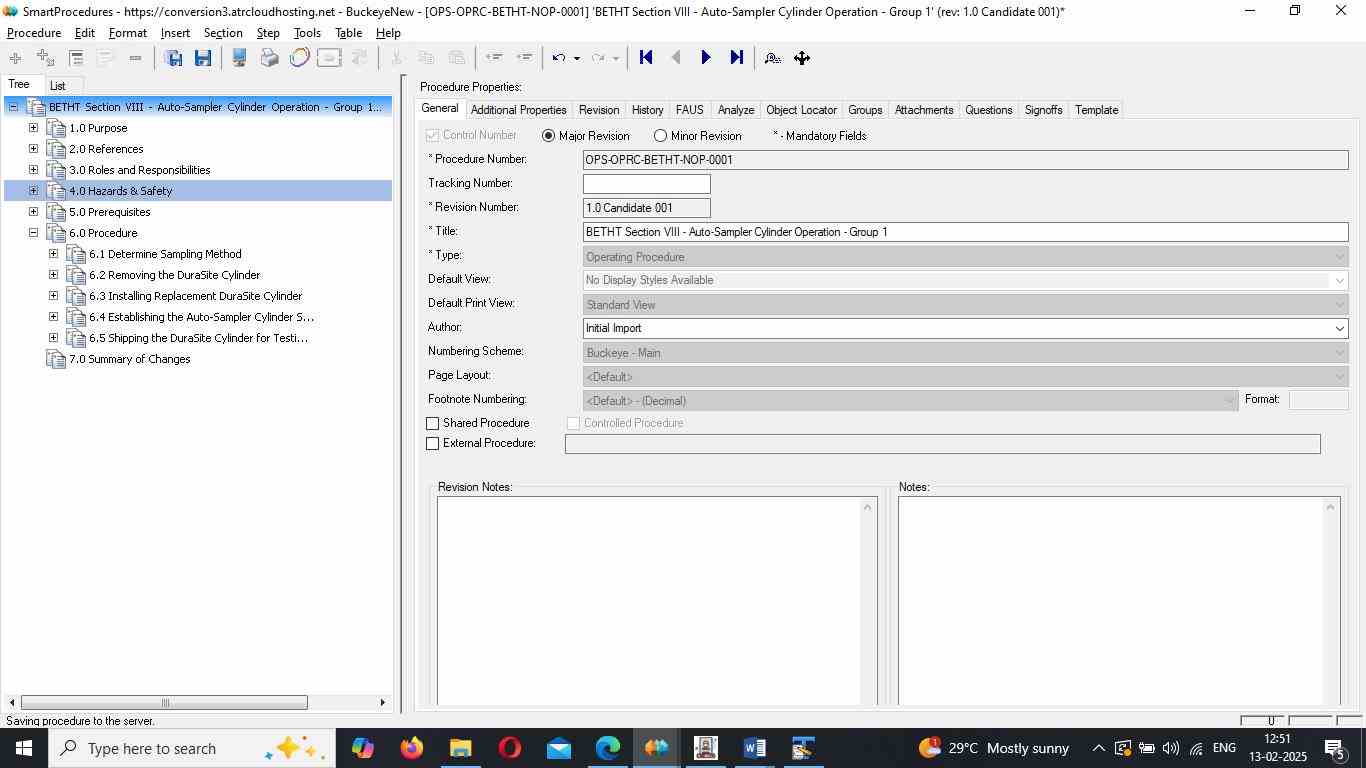This screenshot has height=768, width=1366.
Task: Click the weather widget on taskbar
Action: point(993,748)
